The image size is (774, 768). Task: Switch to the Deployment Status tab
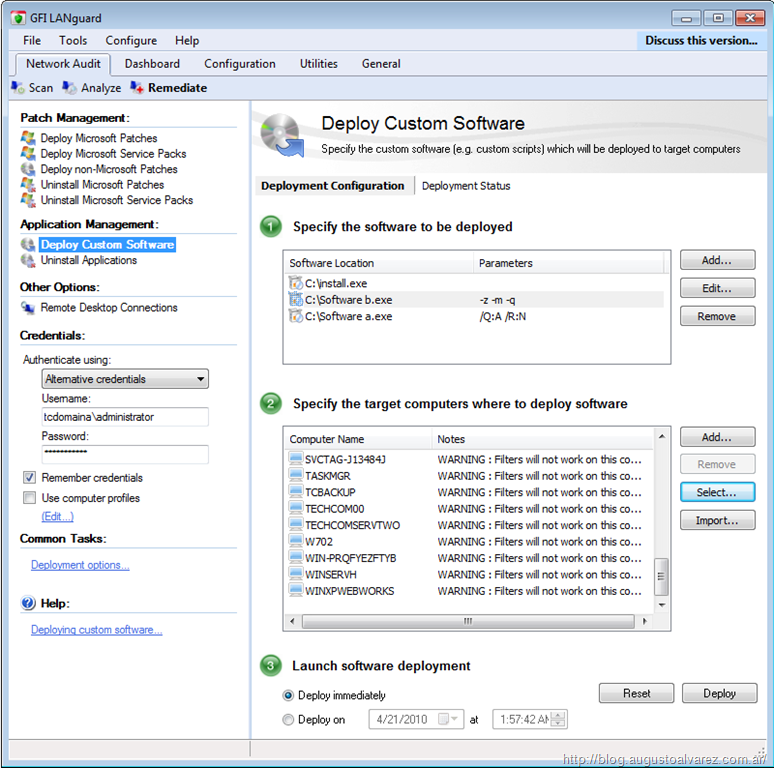pos(466,186)
